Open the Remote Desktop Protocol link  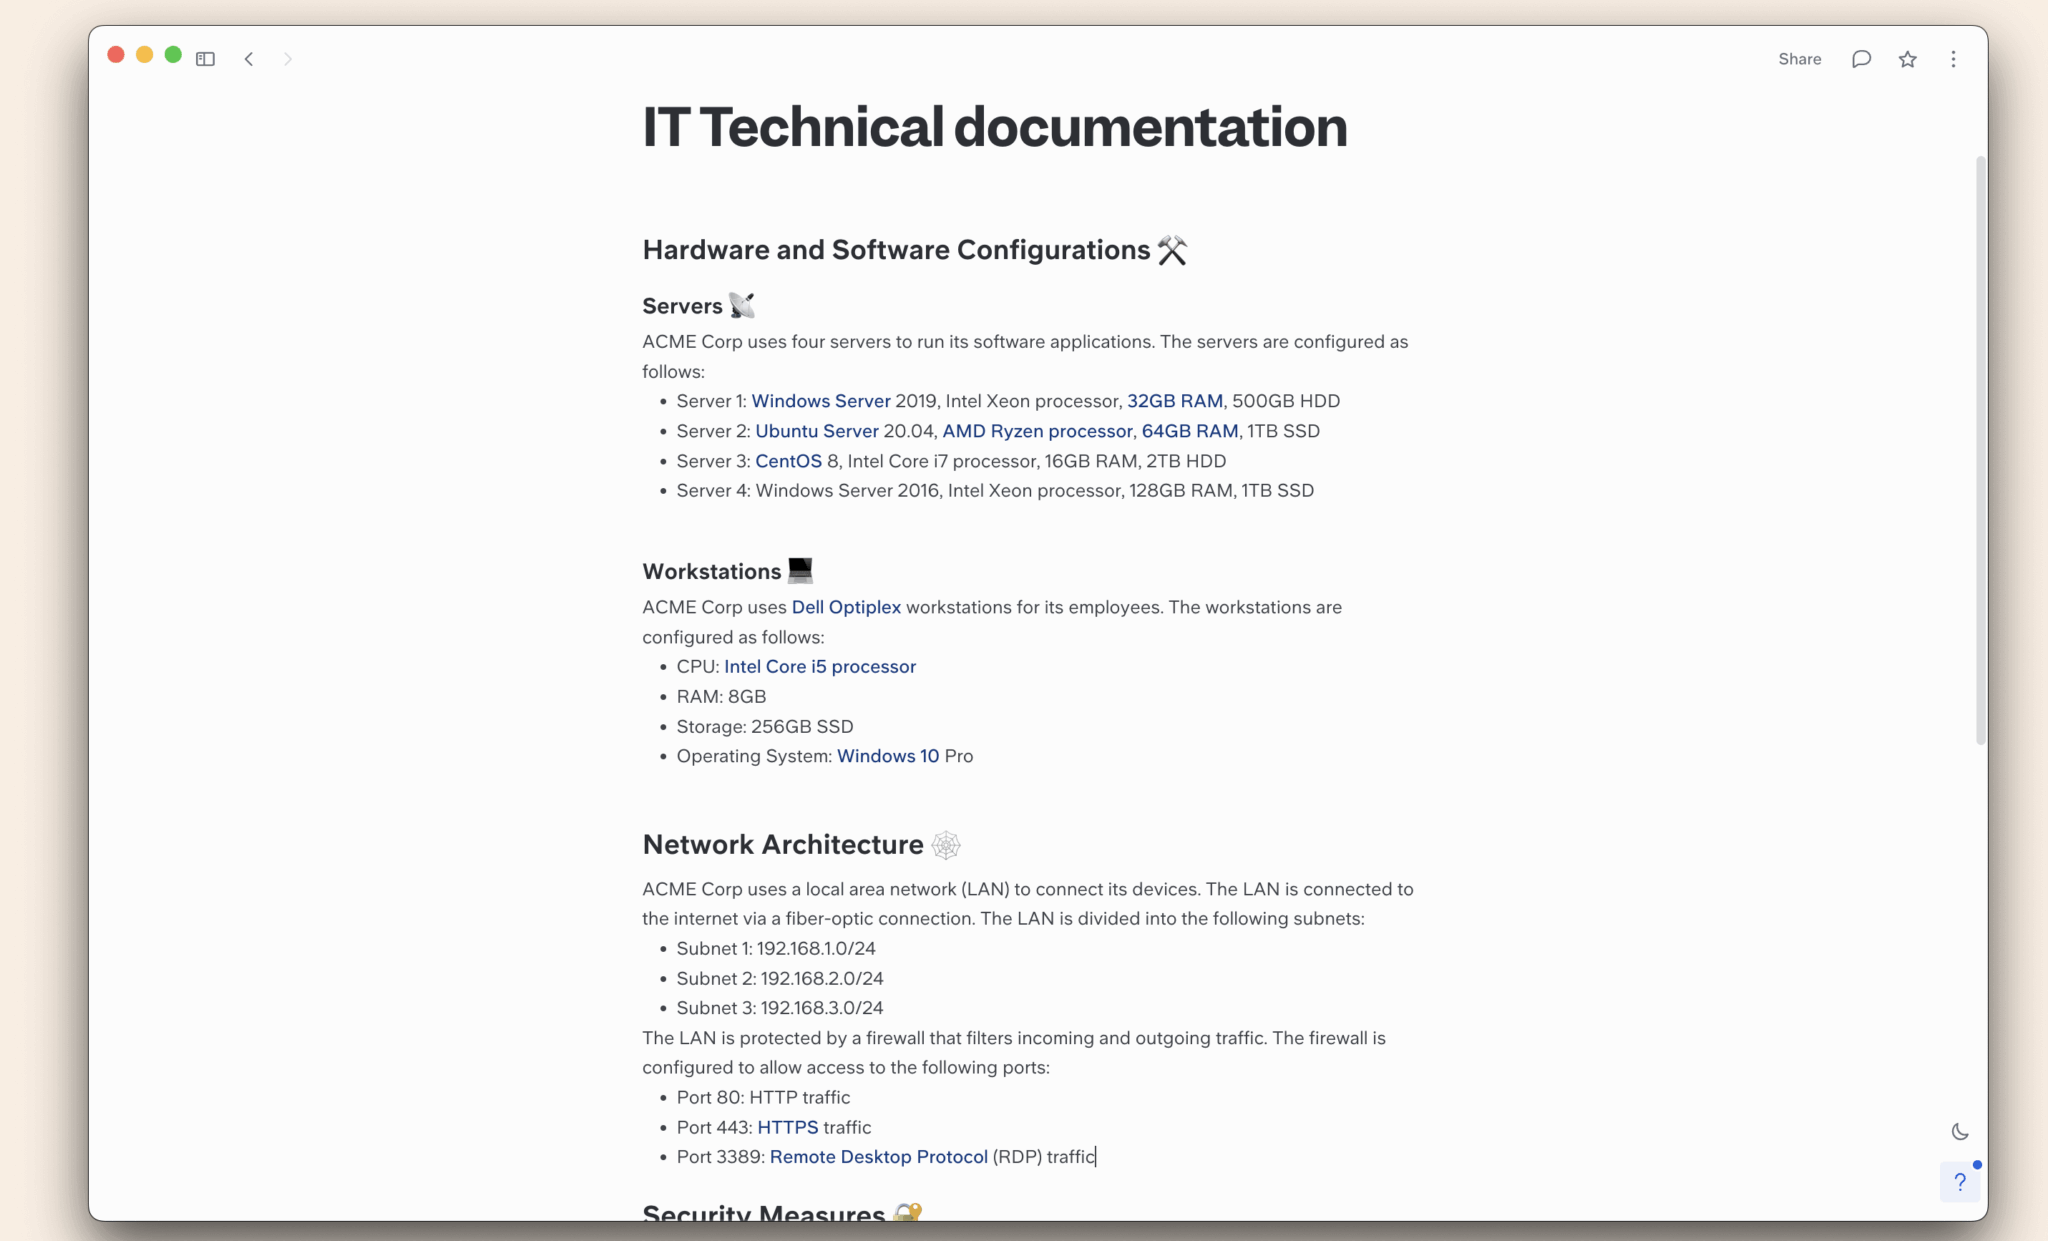[879, 1157]
